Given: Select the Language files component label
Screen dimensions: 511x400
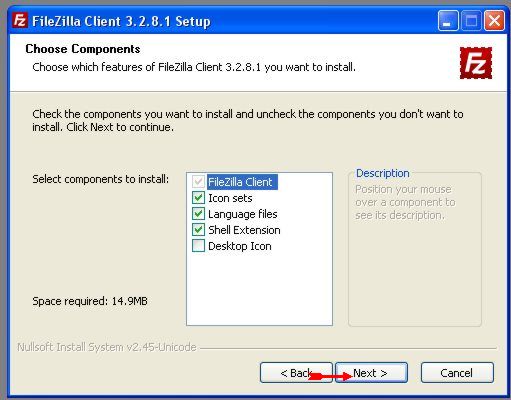Looking at the screenshot, I should (243, 214).
